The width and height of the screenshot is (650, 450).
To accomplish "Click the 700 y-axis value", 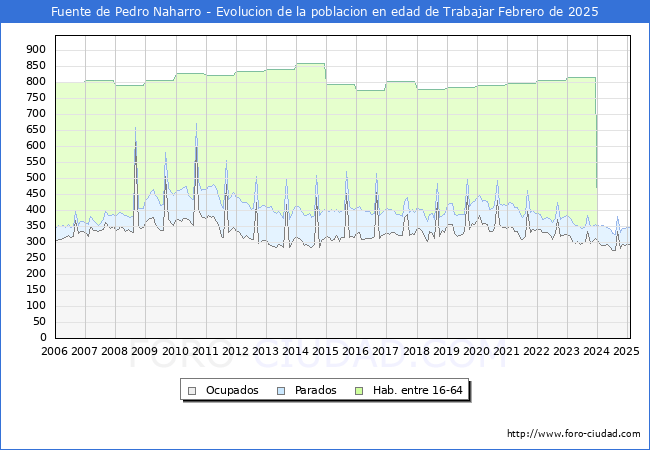I will (x=36, y=114).
